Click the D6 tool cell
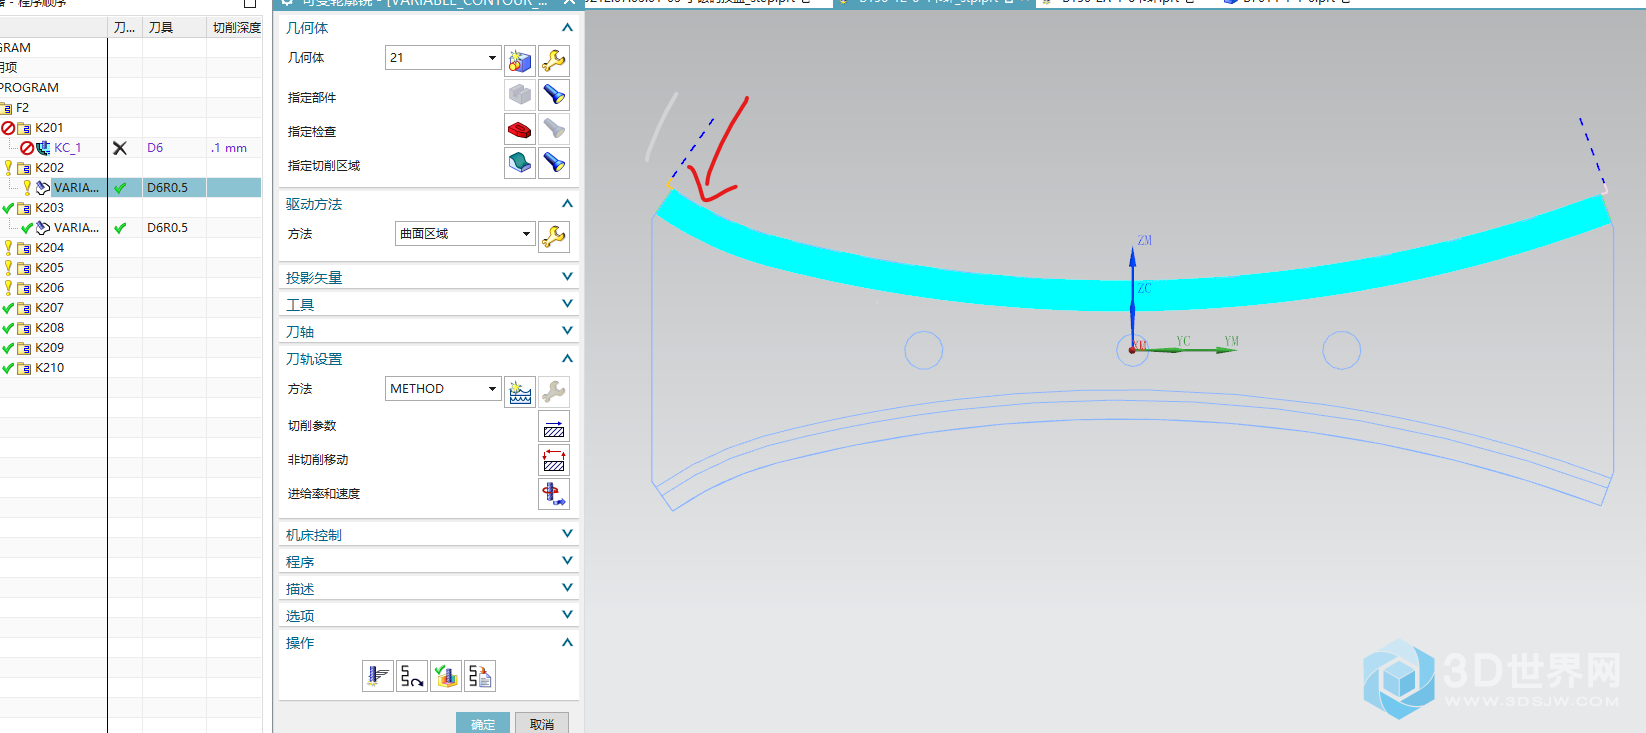Image resolution: width=1646 pixels, height=733 pixels. coord(155,148)
